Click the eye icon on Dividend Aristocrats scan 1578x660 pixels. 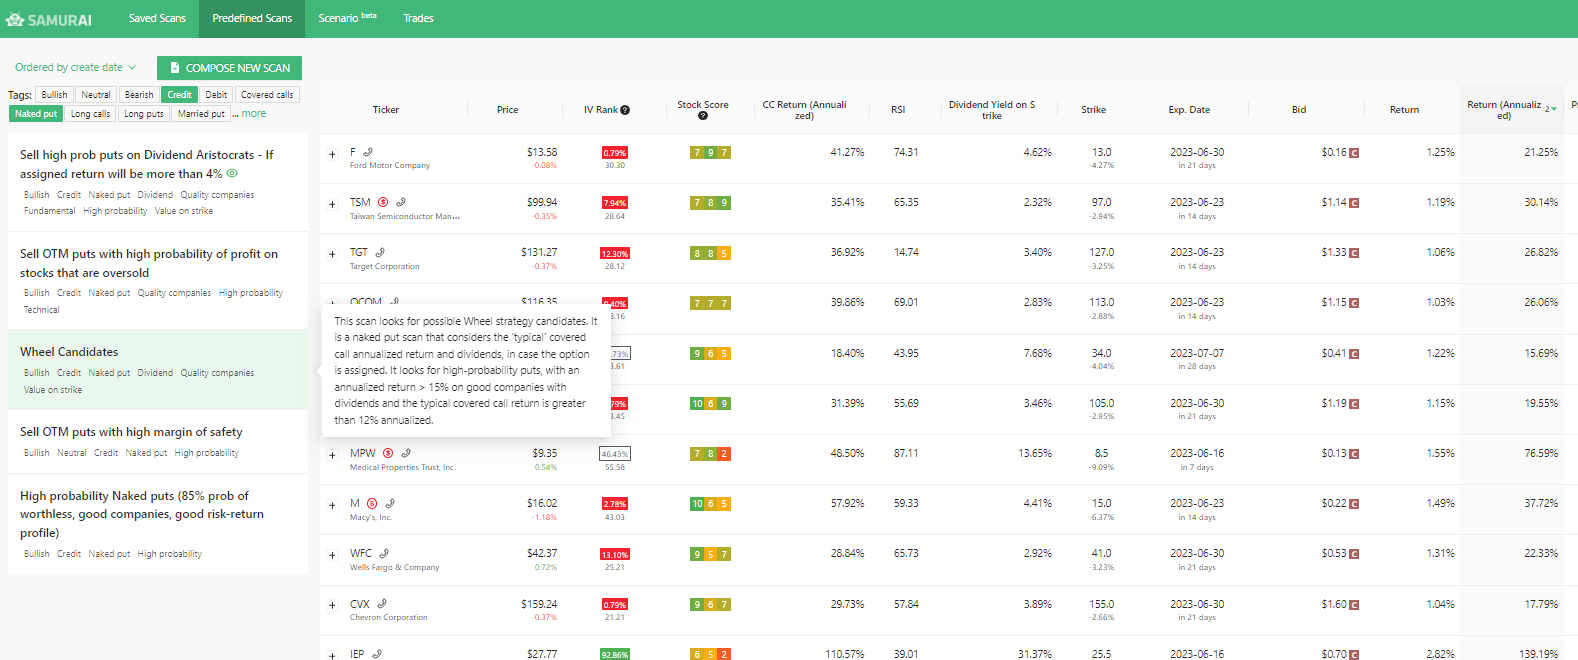point(232,174)
